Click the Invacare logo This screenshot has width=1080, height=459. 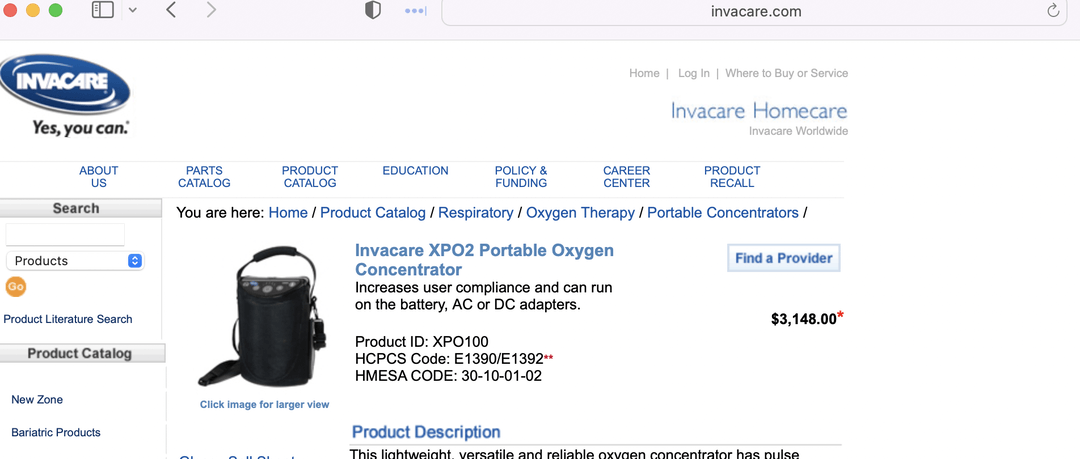65,96
